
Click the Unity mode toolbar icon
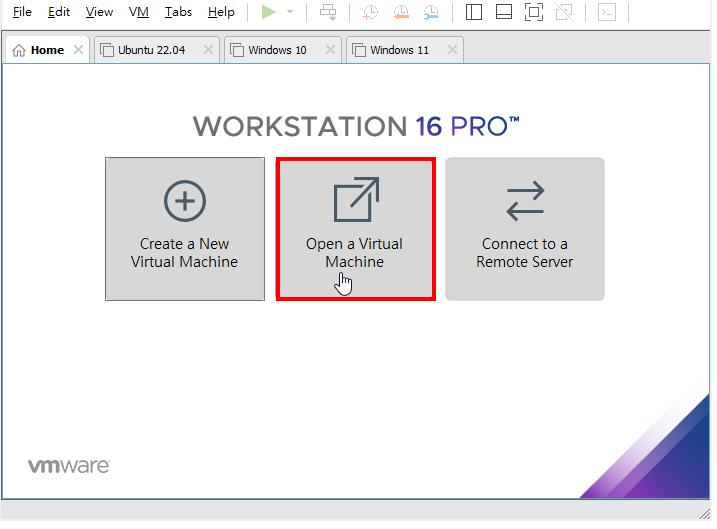coord(564,12)
